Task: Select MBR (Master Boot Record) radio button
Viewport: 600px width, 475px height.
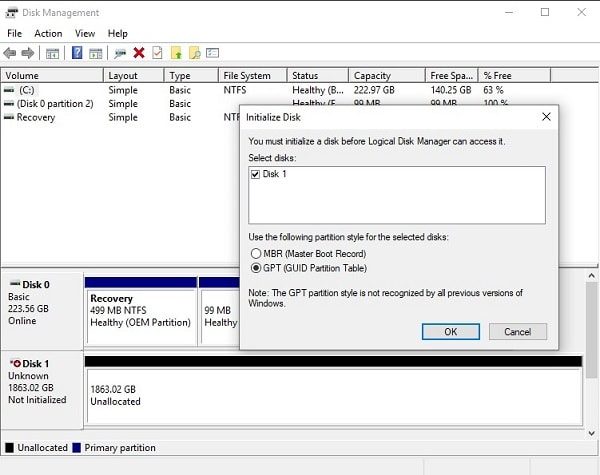Action: [256, 253]
